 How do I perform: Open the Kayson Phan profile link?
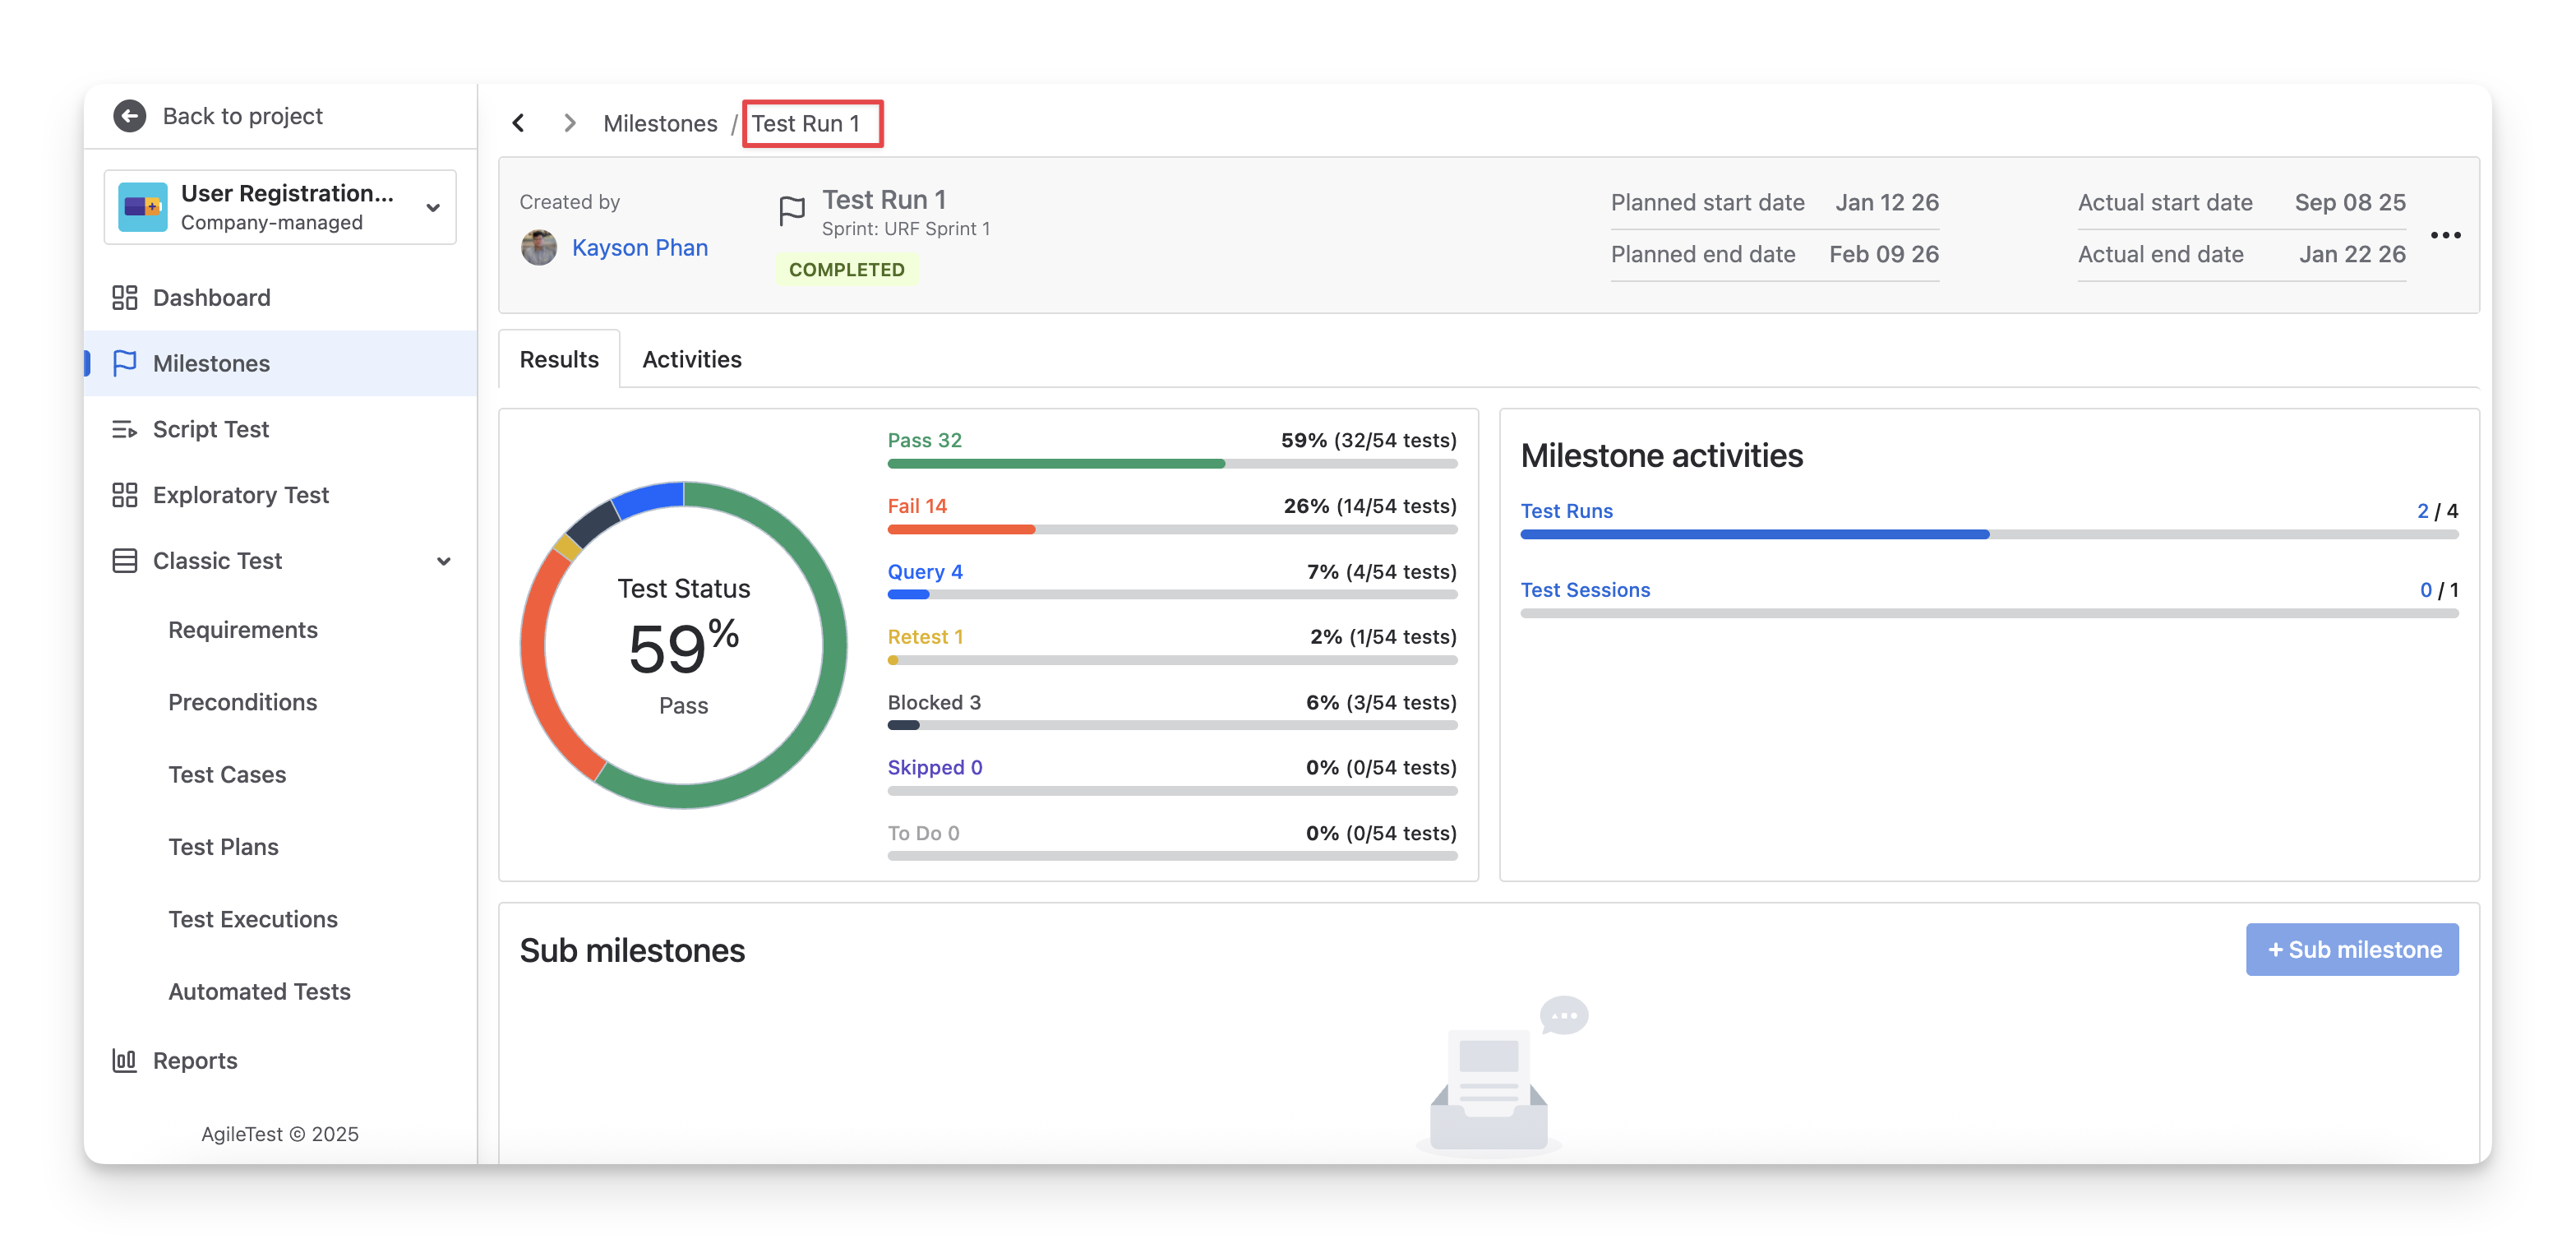click(x=639, y=248)
